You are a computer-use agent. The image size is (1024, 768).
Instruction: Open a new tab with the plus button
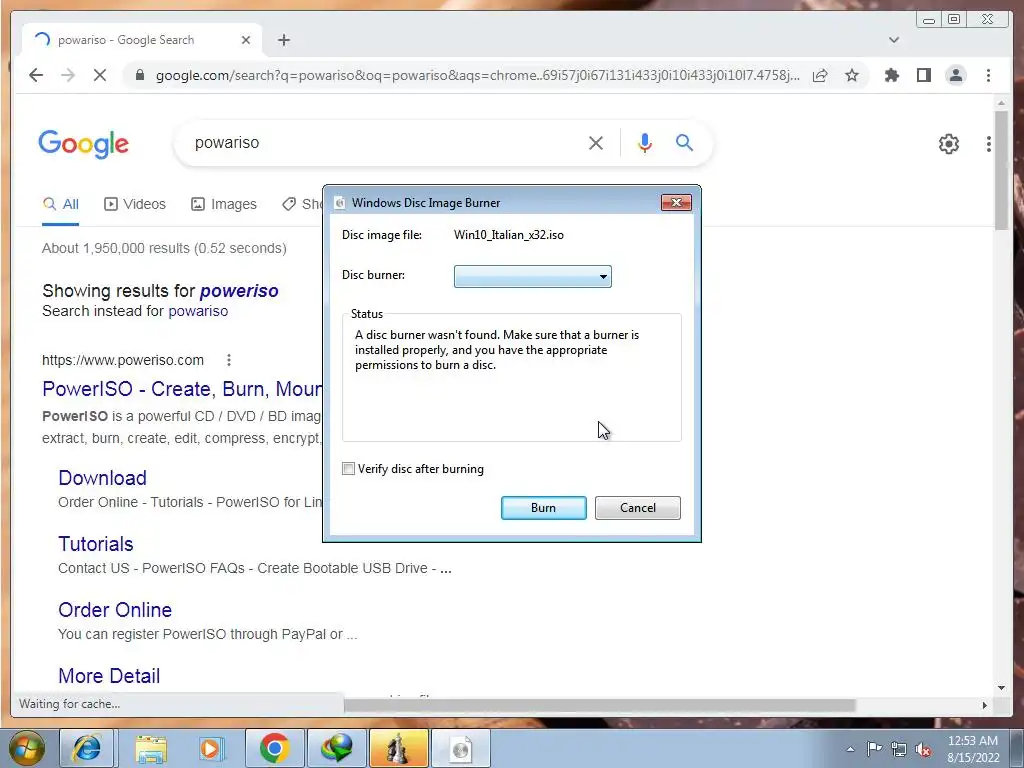click(283, 40)
